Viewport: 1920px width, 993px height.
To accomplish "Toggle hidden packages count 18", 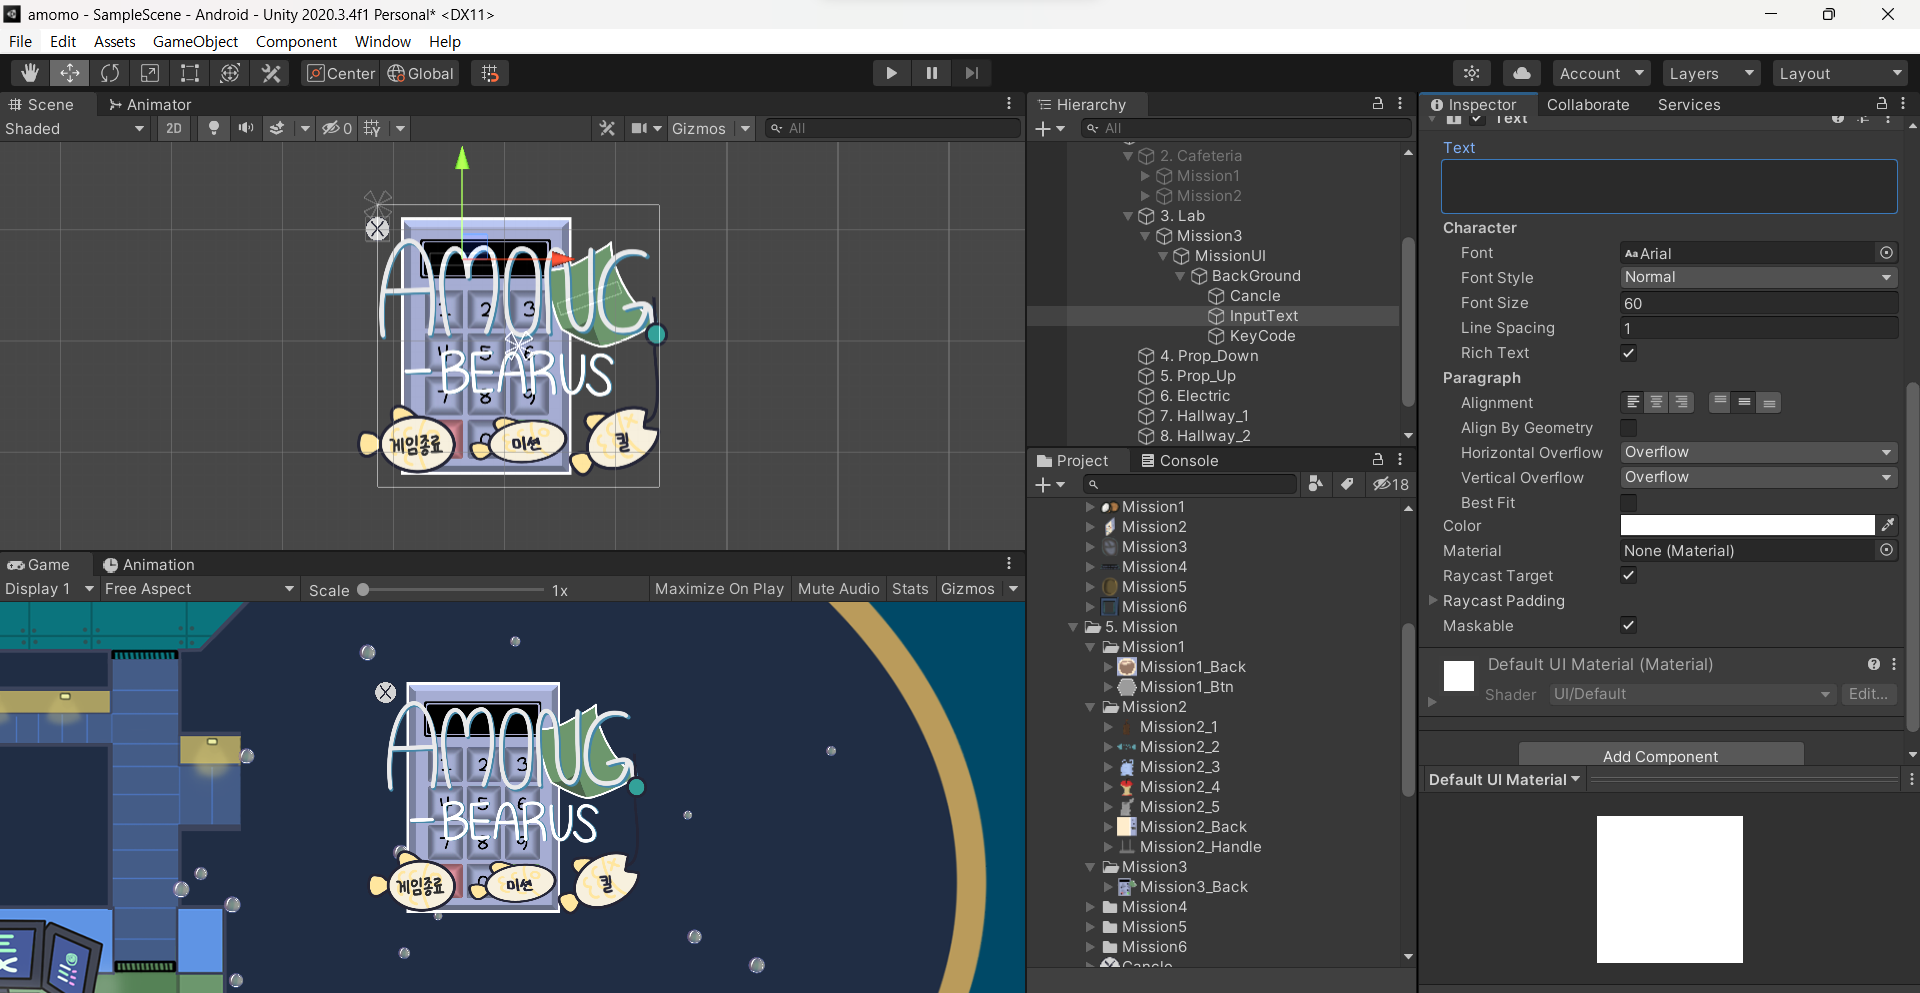I will coord(1391,484).
